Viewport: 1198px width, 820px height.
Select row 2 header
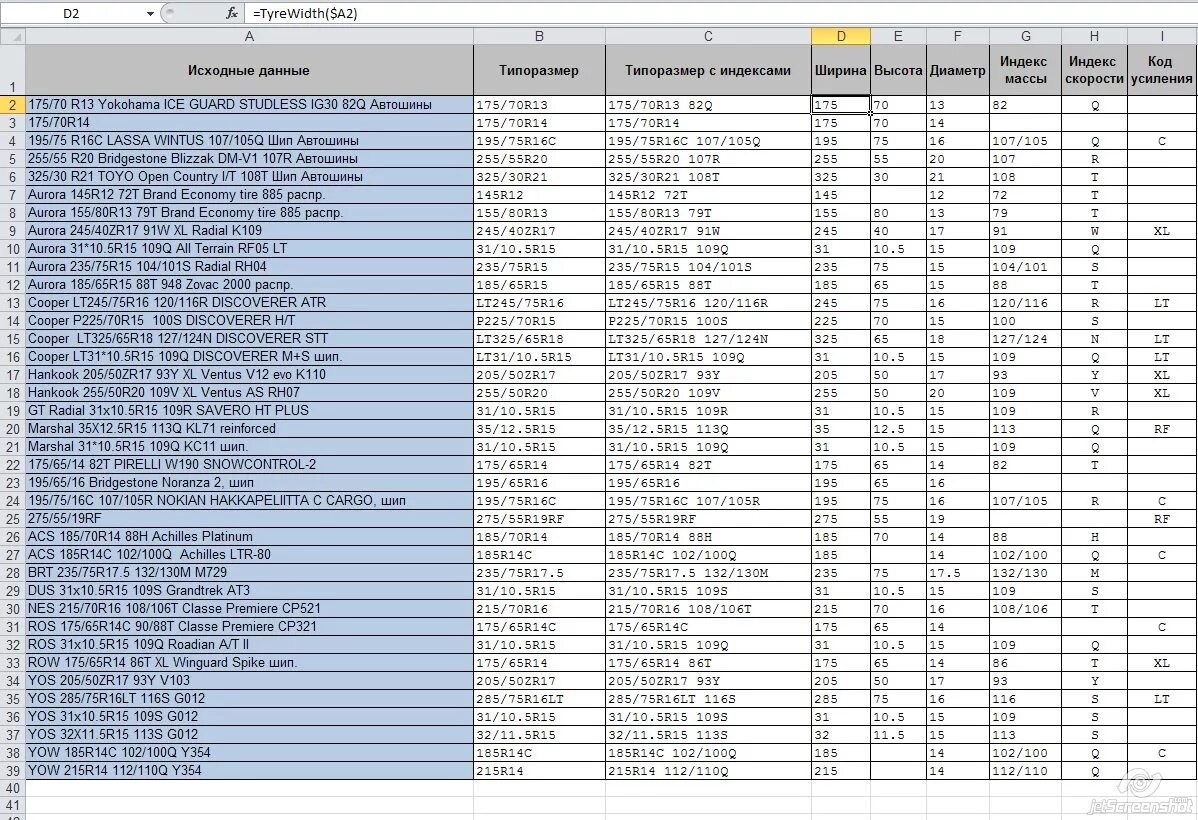point(13,105)
